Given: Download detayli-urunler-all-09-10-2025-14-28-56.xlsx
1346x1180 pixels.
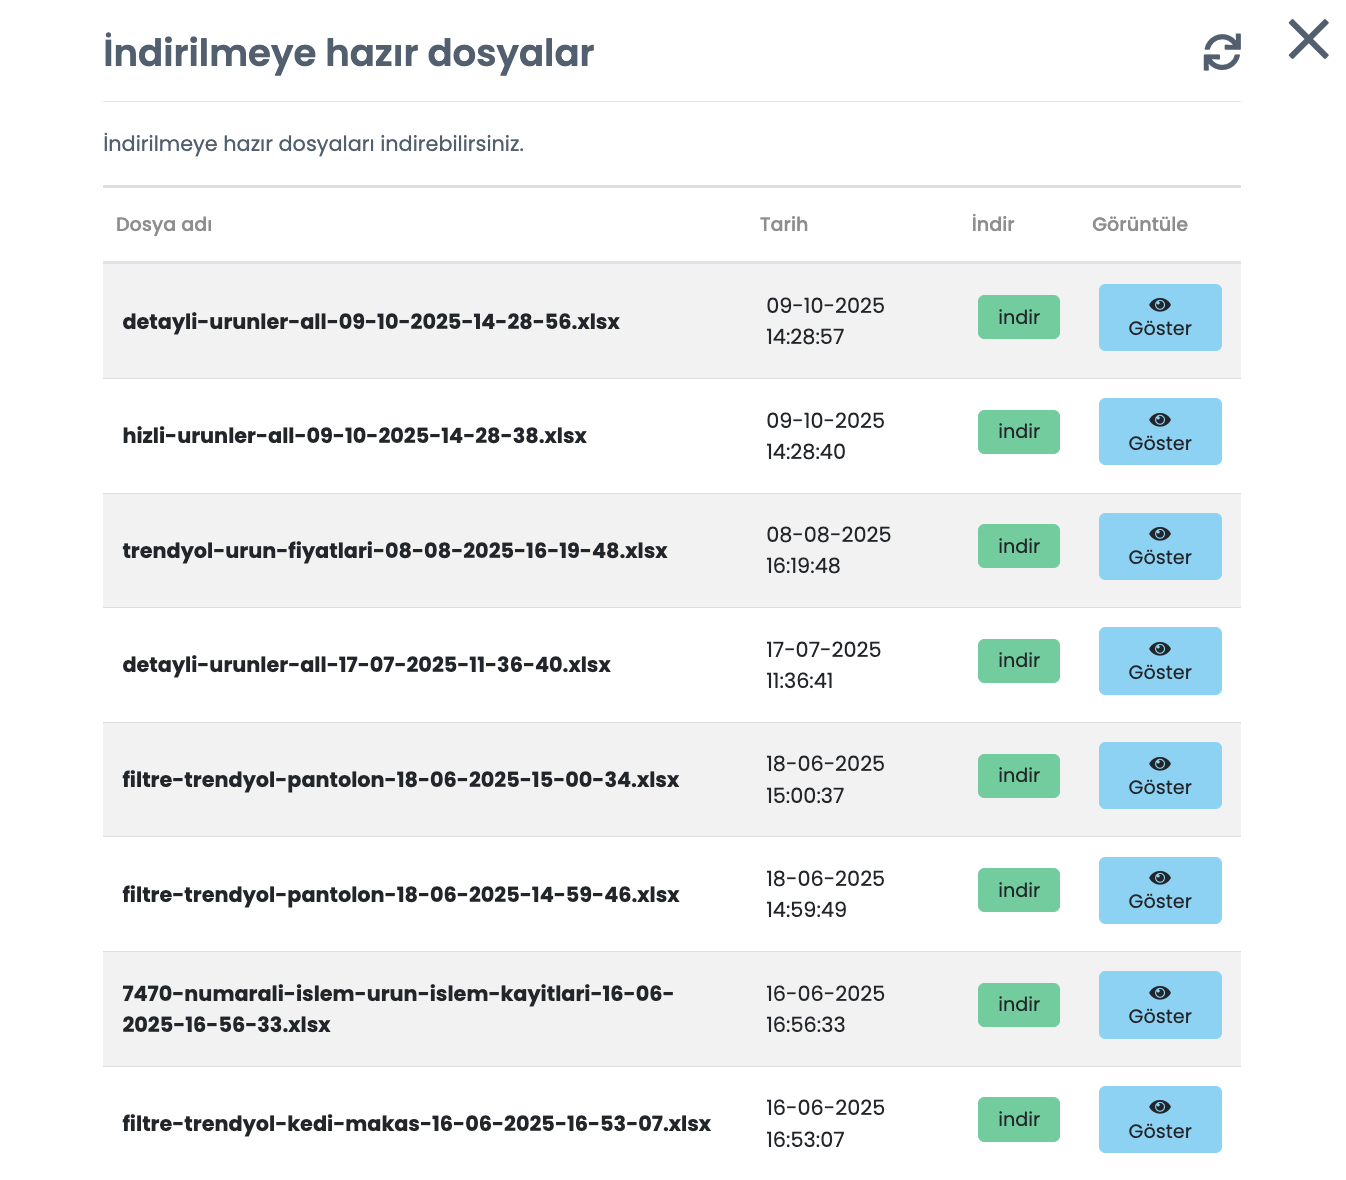Looking at the screenshot, I should [x=1019, y=317].
